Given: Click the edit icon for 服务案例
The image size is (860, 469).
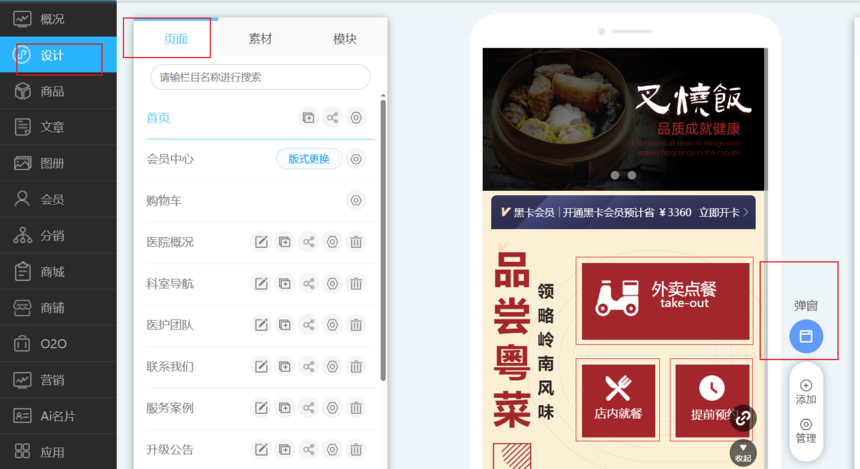Looking at the screenshot, I should (261, 408).
